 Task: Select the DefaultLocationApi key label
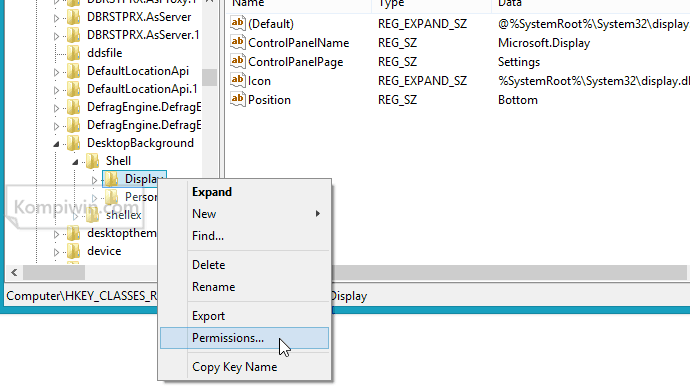coord(138,71)
